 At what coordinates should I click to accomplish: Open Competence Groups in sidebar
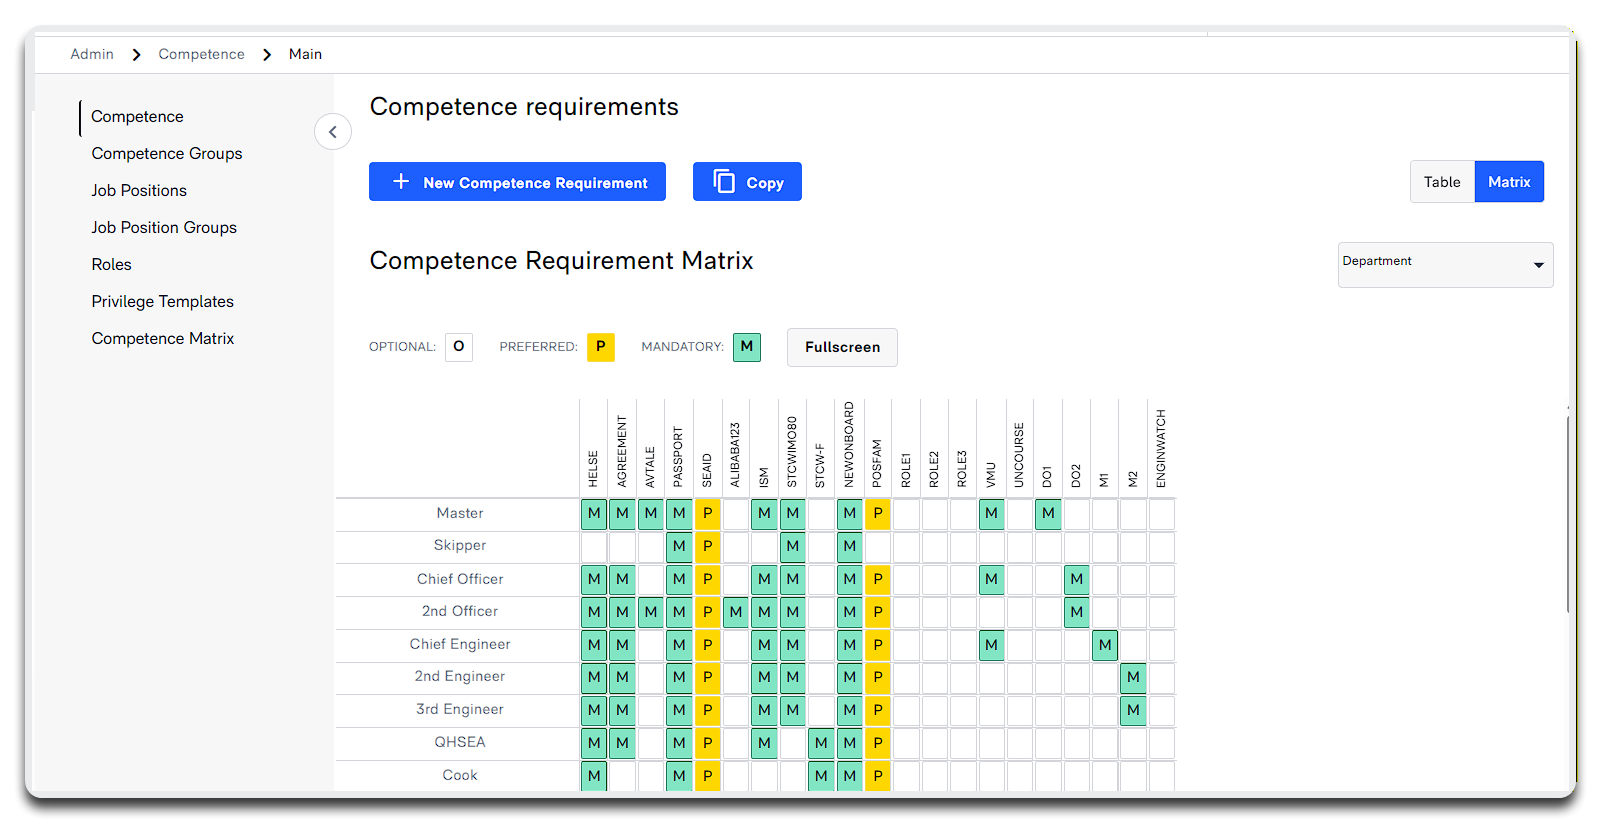(x=167, y=154)
